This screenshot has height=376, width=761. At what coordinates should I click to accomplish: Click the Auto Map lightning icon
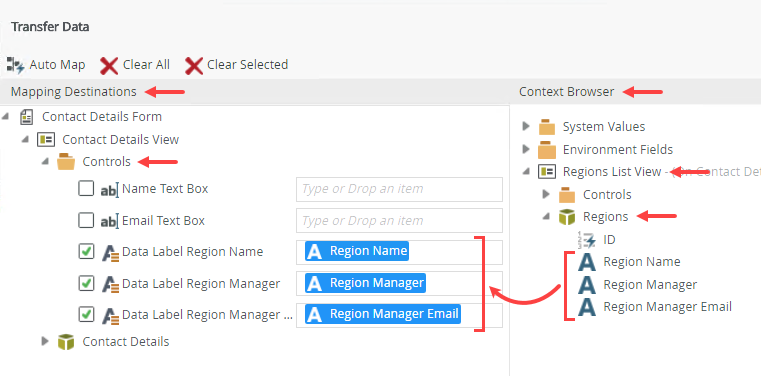coord(16,65)
